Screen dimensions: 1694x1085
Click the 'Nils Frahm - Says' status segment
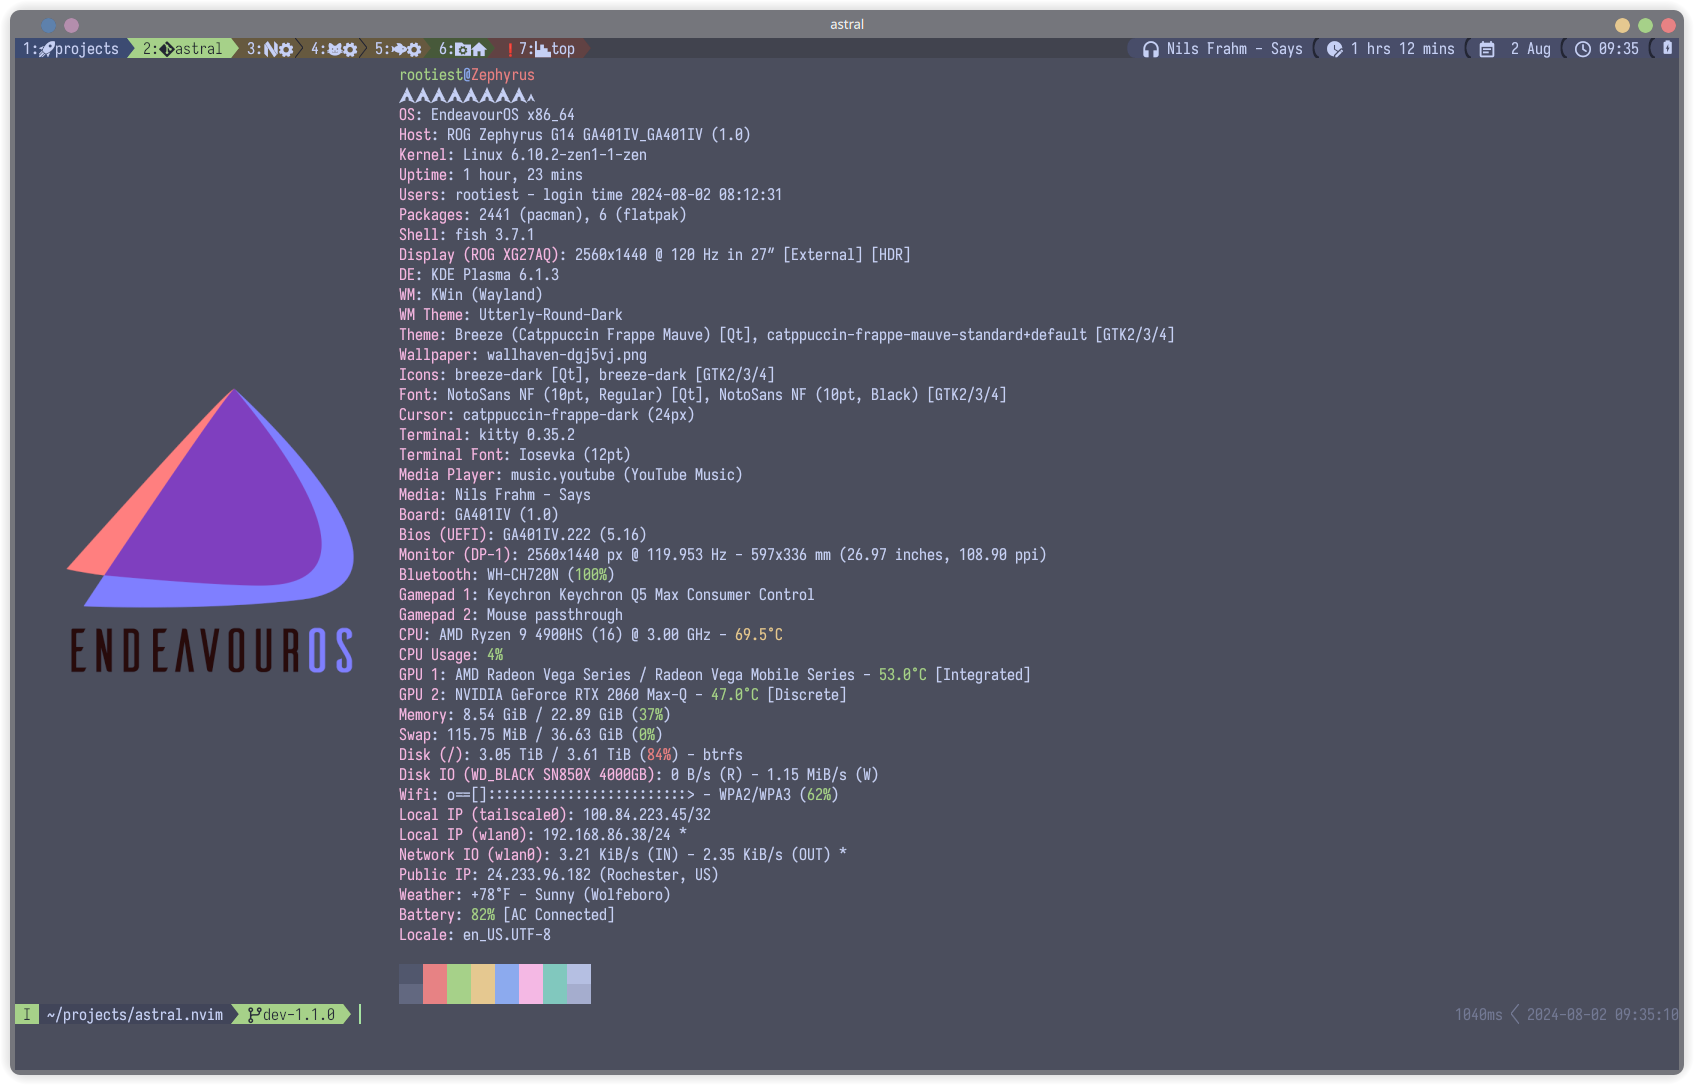tap(1234, 48)
